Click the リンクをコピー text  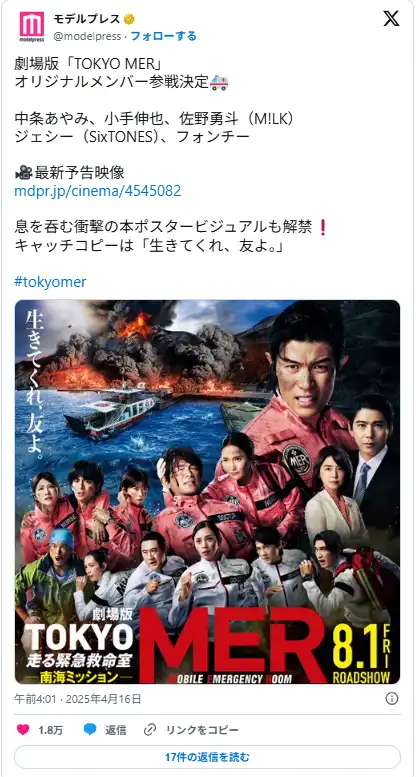pyautogui.click(x=202, y=730)
